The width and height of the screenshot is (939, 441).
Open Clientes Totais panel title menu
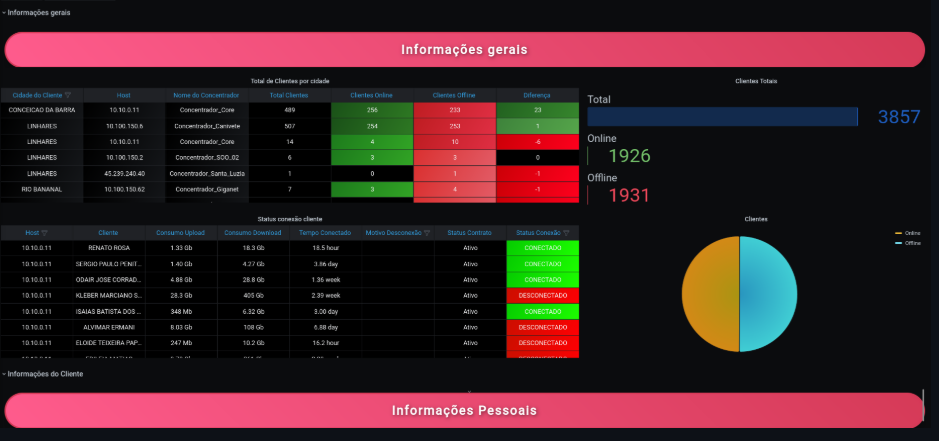pos(755,80)
